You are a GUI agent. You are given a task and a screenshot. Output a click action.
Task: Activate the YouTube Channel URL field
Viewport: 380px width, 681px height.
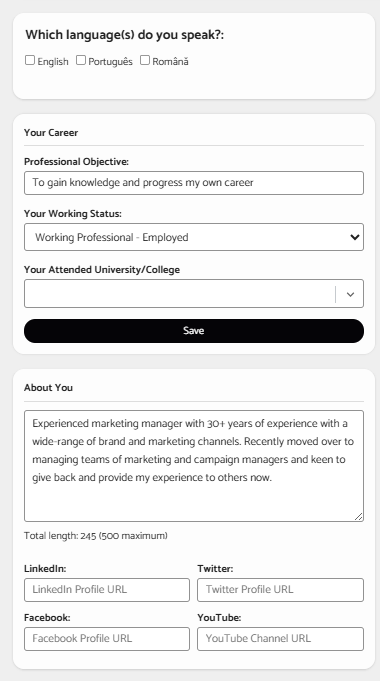[x=280, y=639]
